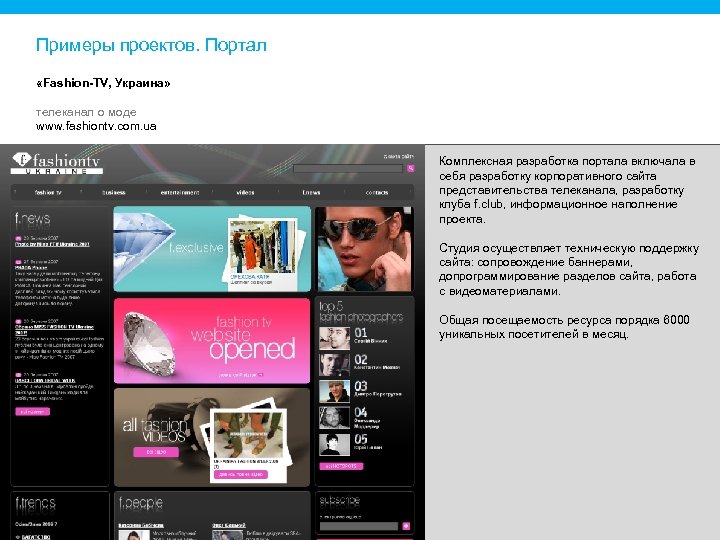720x540 pixels.
Task: Click the clothing store photo in f.exclusive
Action: pyautogui.click(x=263, y=246)
